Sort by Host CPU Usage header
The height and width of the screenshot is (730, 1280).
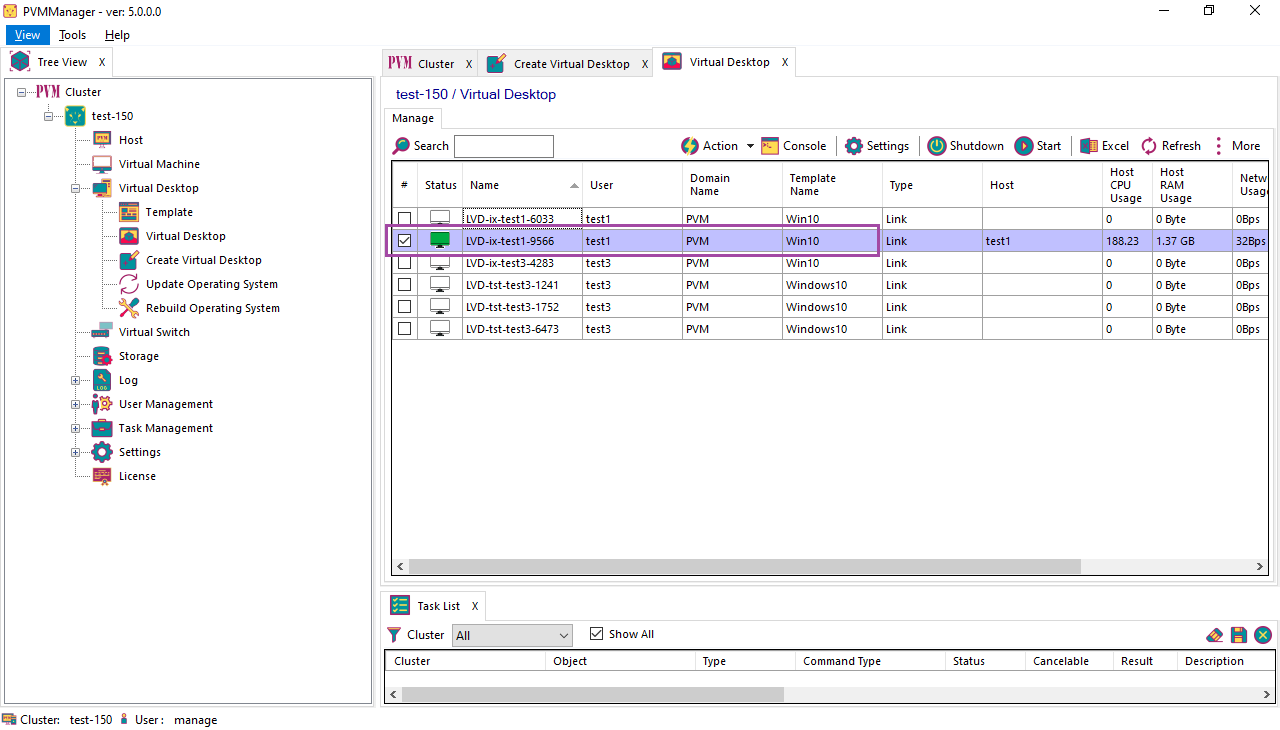[1128, 185]
